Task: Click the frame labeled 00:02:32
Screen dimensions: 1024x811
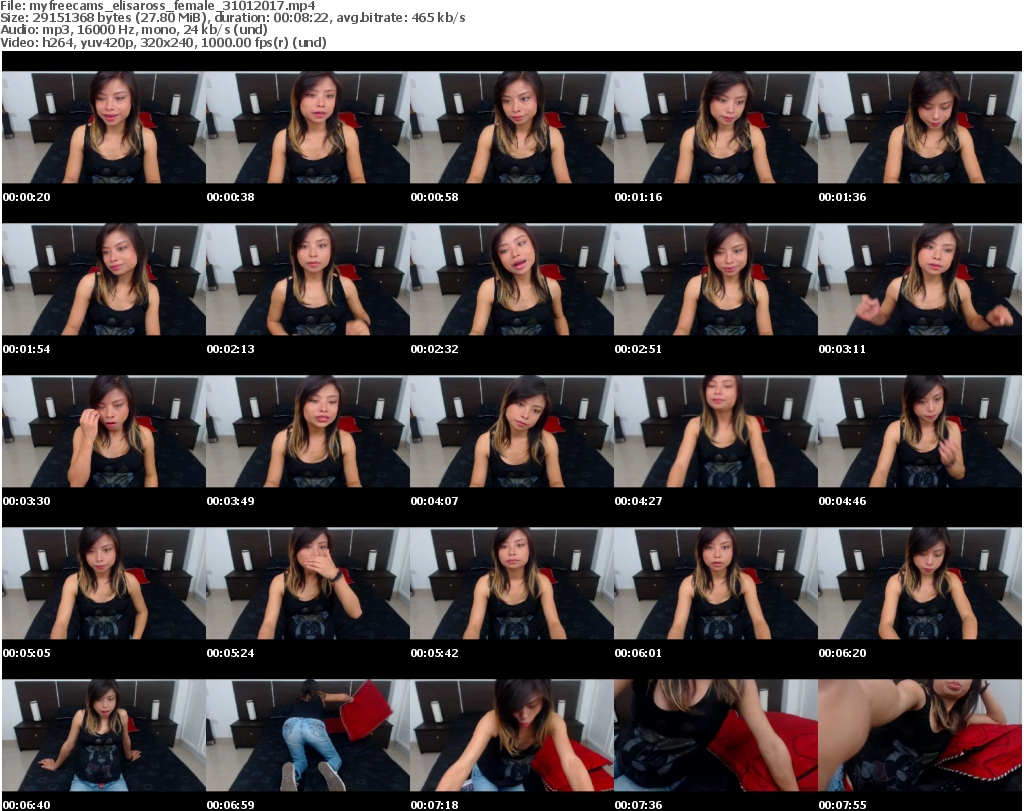Action: (x=511, y=279)
